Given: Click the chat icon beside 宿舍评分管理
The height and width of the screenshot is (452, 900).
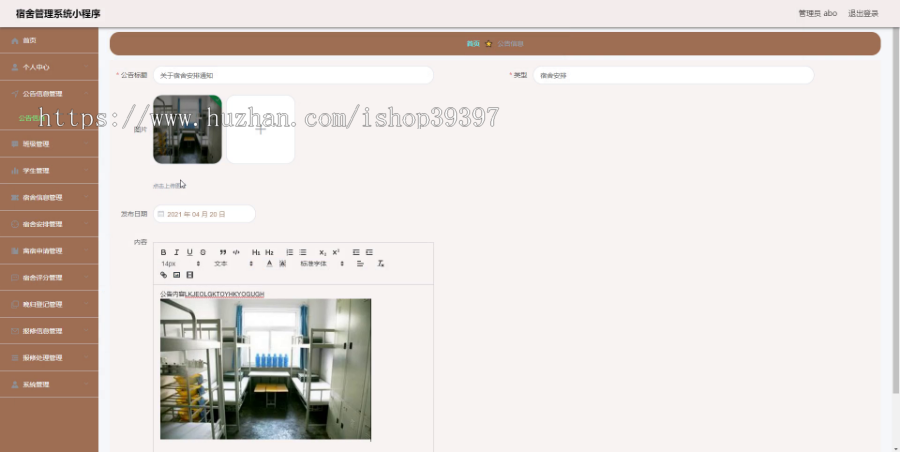Looking at the screenshot, I should [15, 277].
